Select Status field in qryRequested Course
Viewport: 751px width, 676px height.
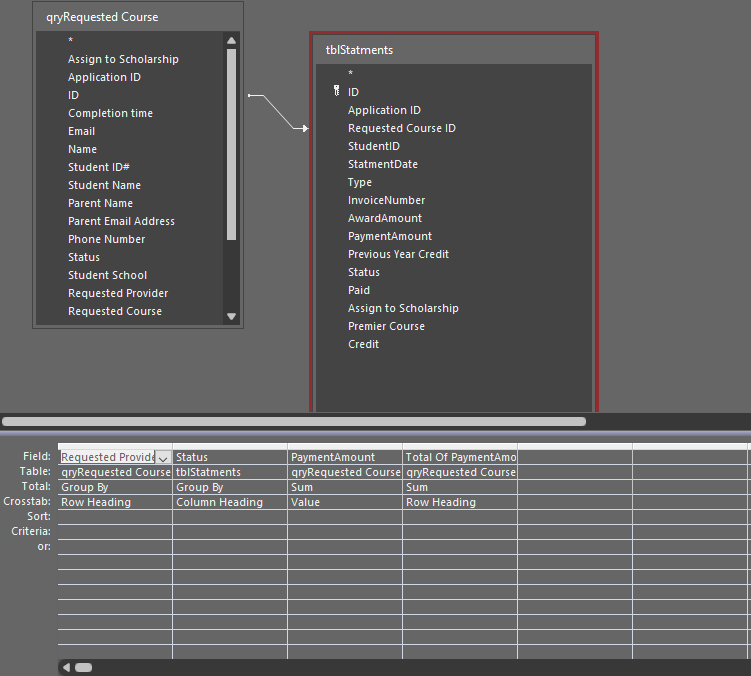(x=84, y=257)
